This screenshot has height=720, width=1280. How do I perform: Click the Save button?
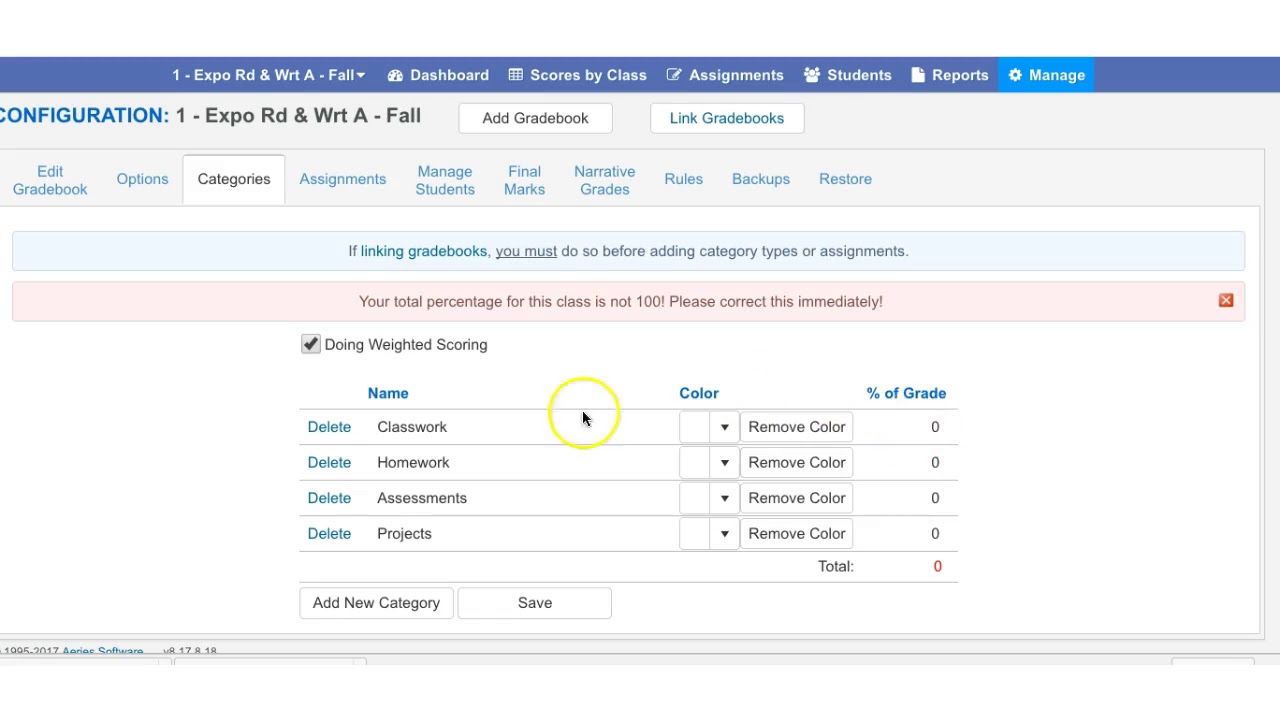[534, 603]
